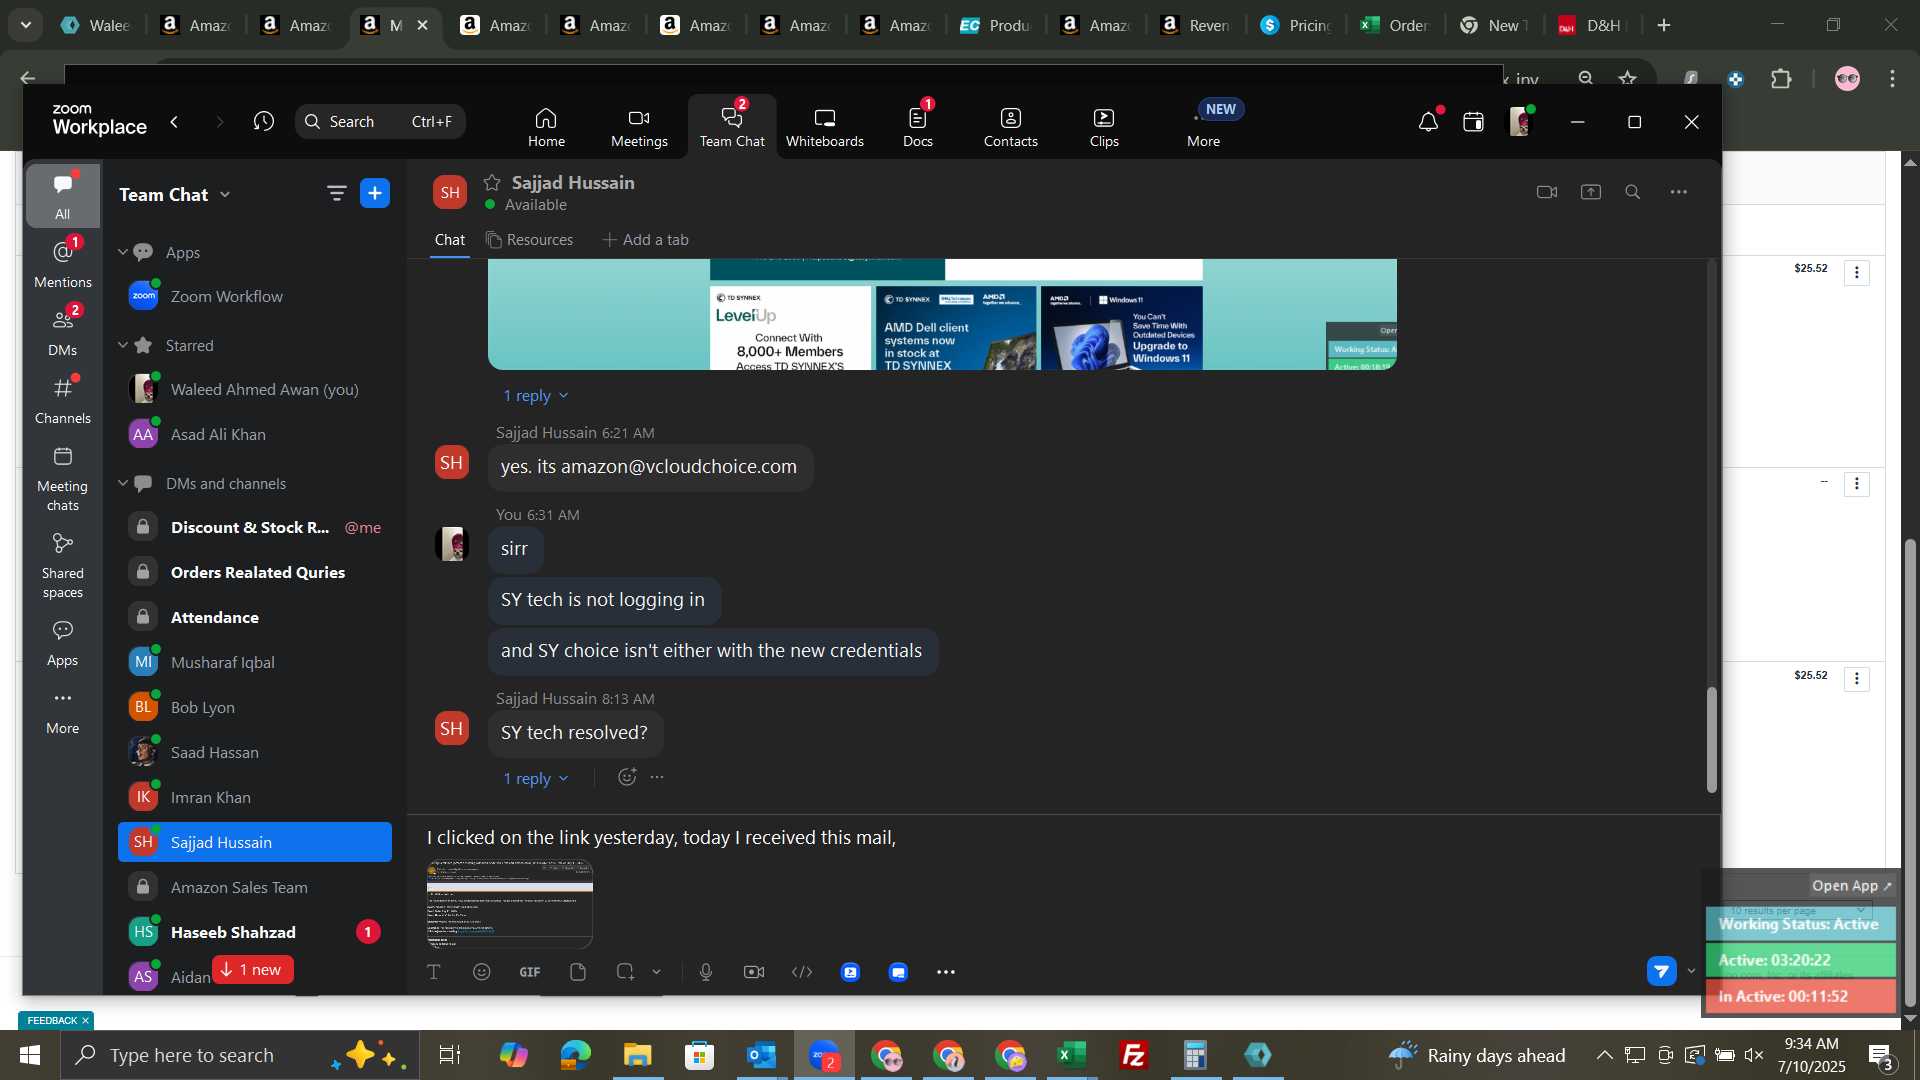
Task: Click Open App in tracker widget
Action: click(x=1851, y=886)
